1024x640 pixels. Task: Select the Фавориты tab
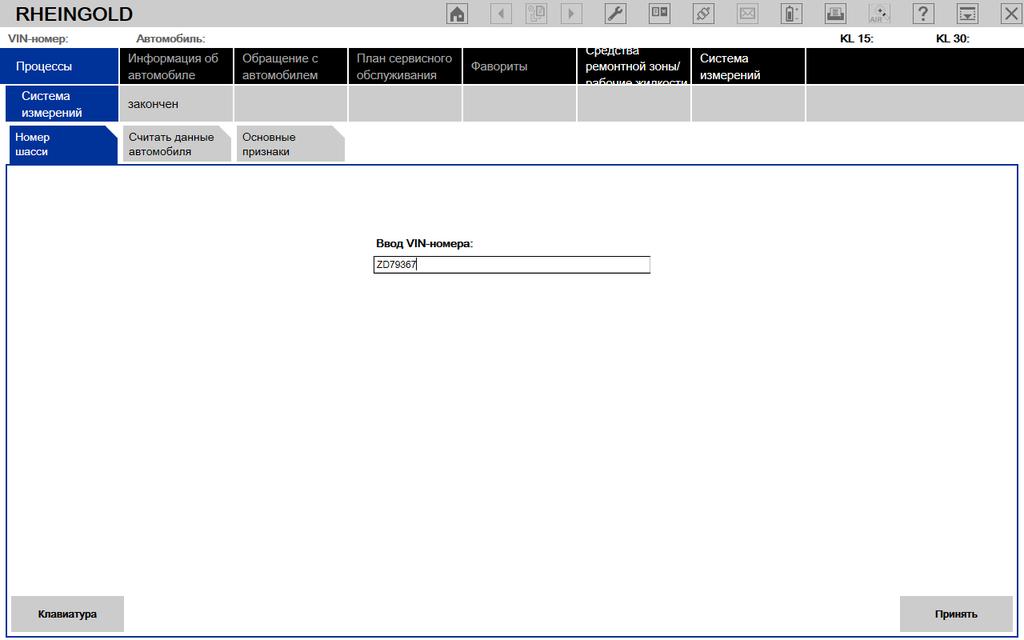(x=519, y=67)
